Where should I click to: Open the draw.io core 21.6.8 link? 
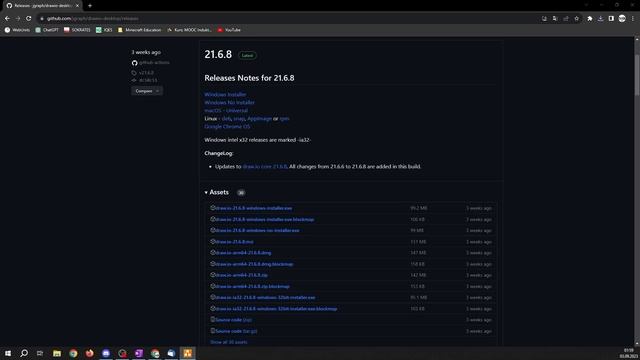click(x=265, y=167)
